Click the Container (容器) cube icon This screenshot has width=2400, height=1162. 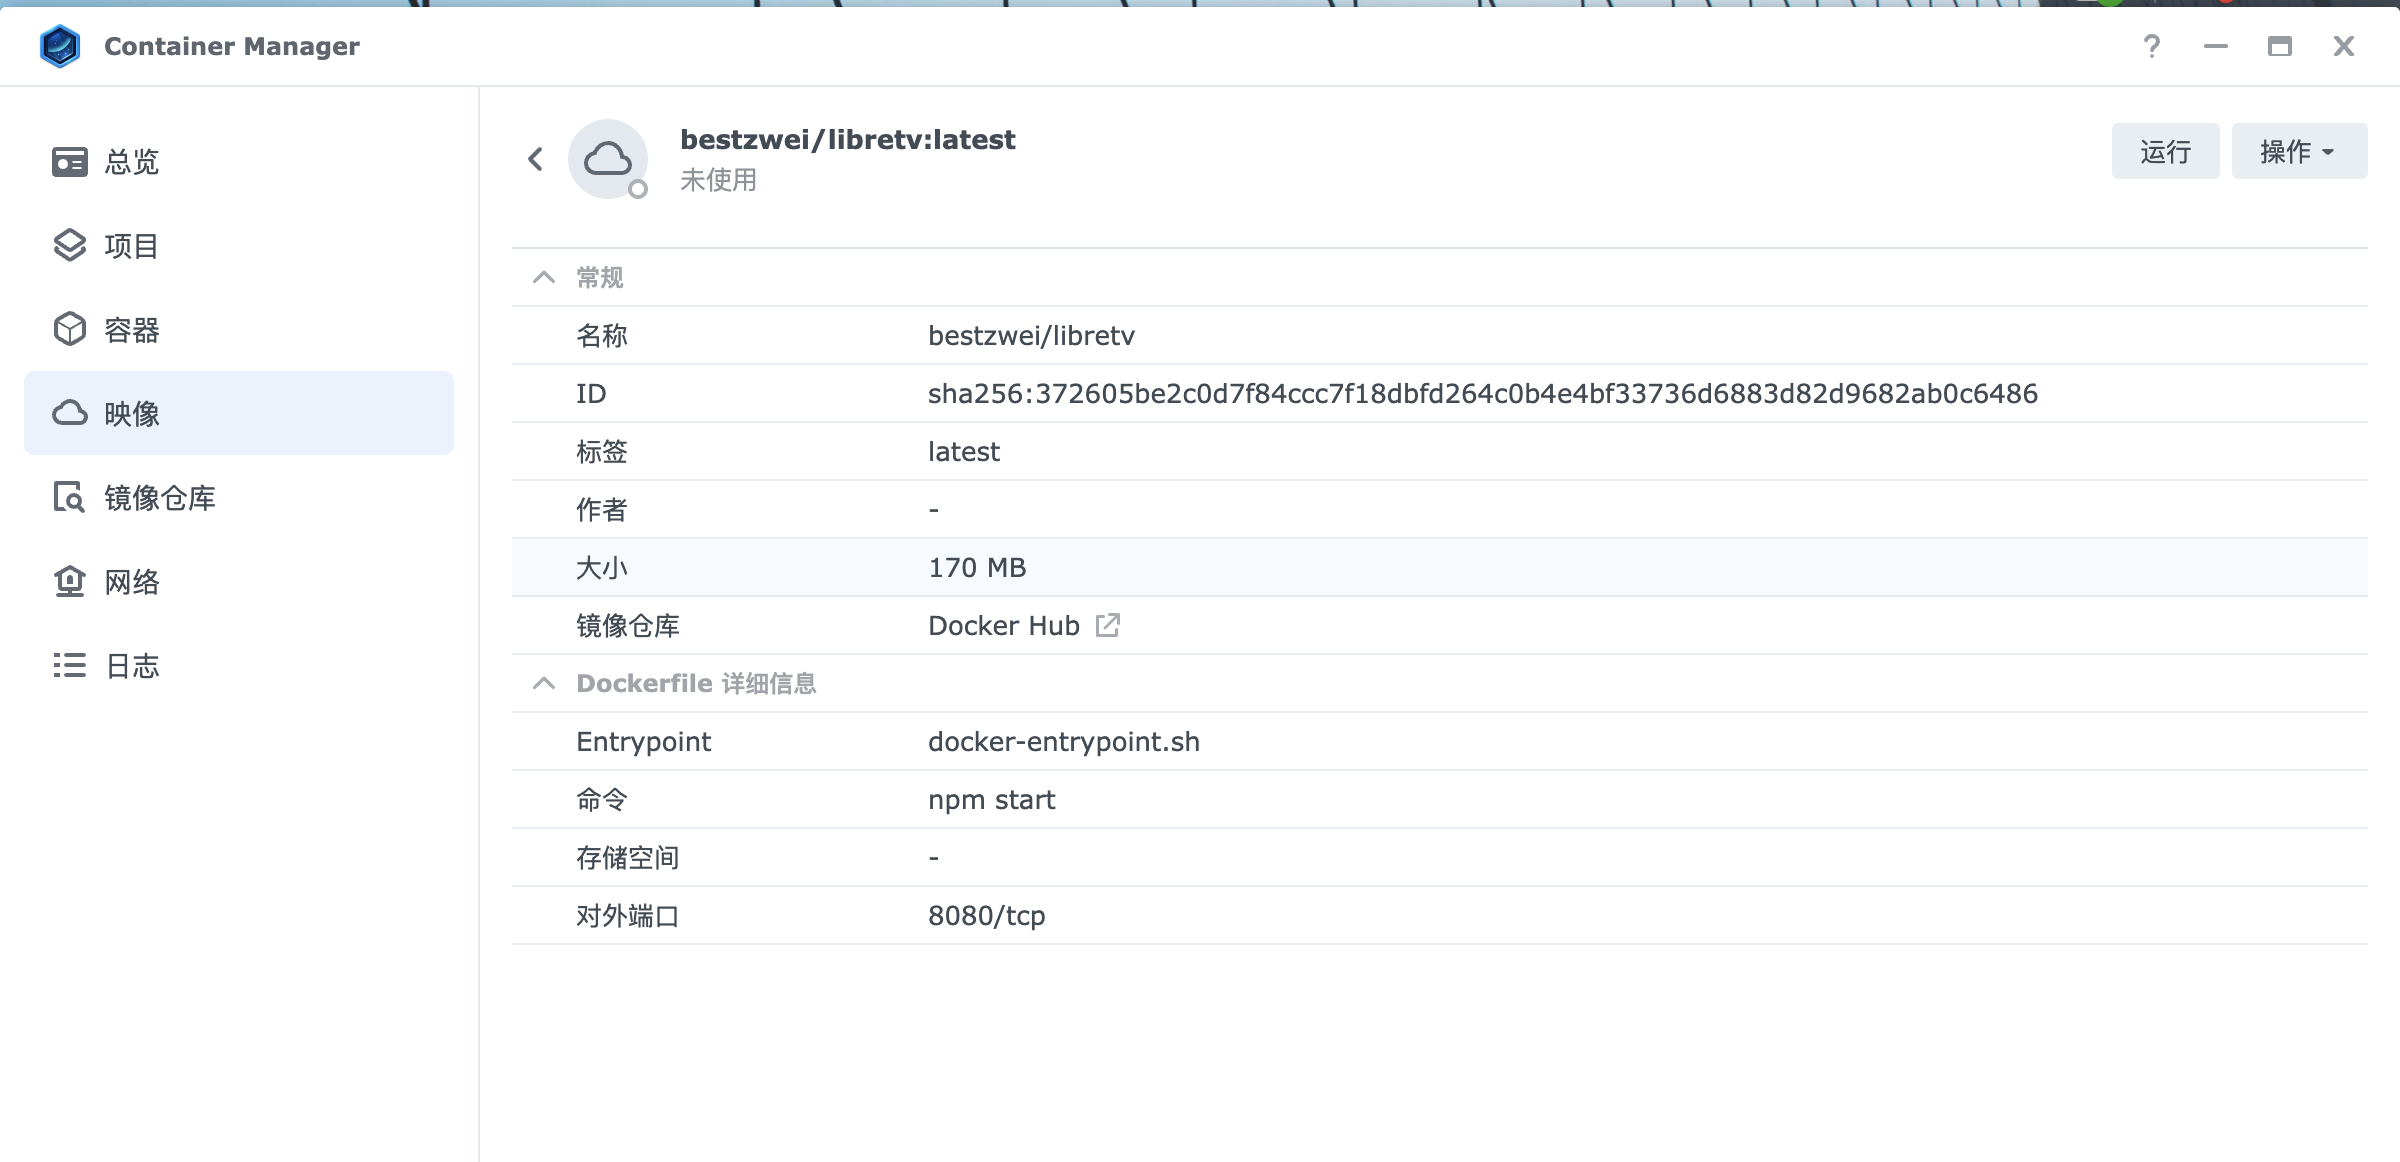coord(69,330)
